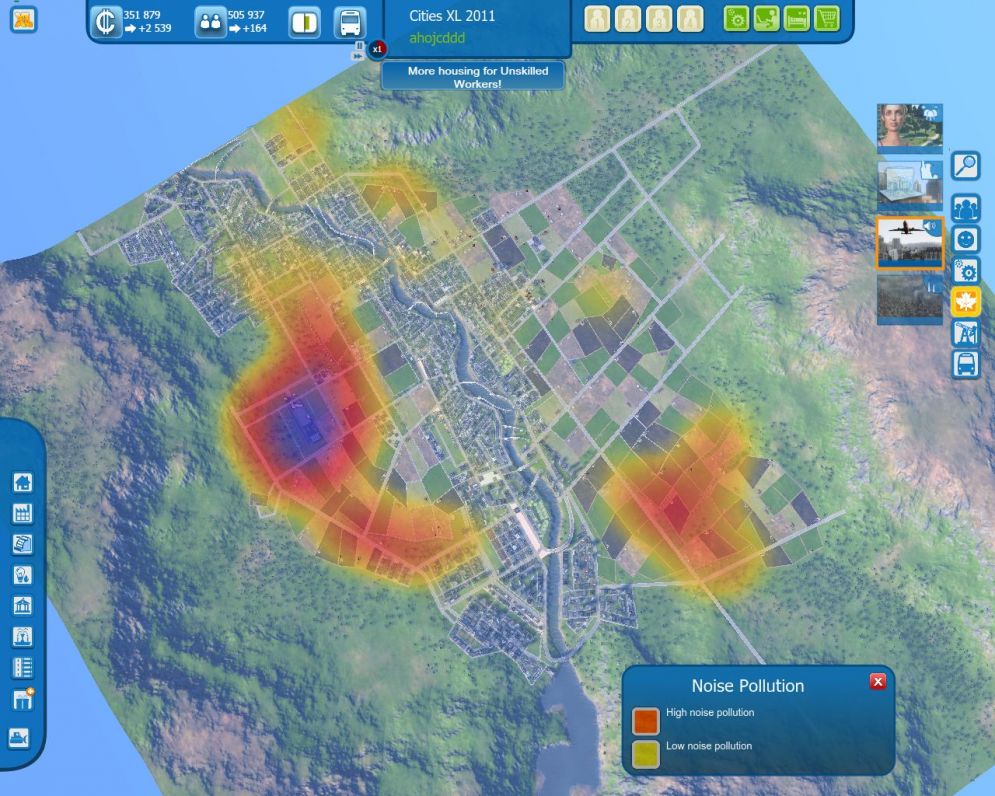Screen dimensions: 995x796
Task: Toggle the maple leaf environment overlay
Action: tap(966, 301)
